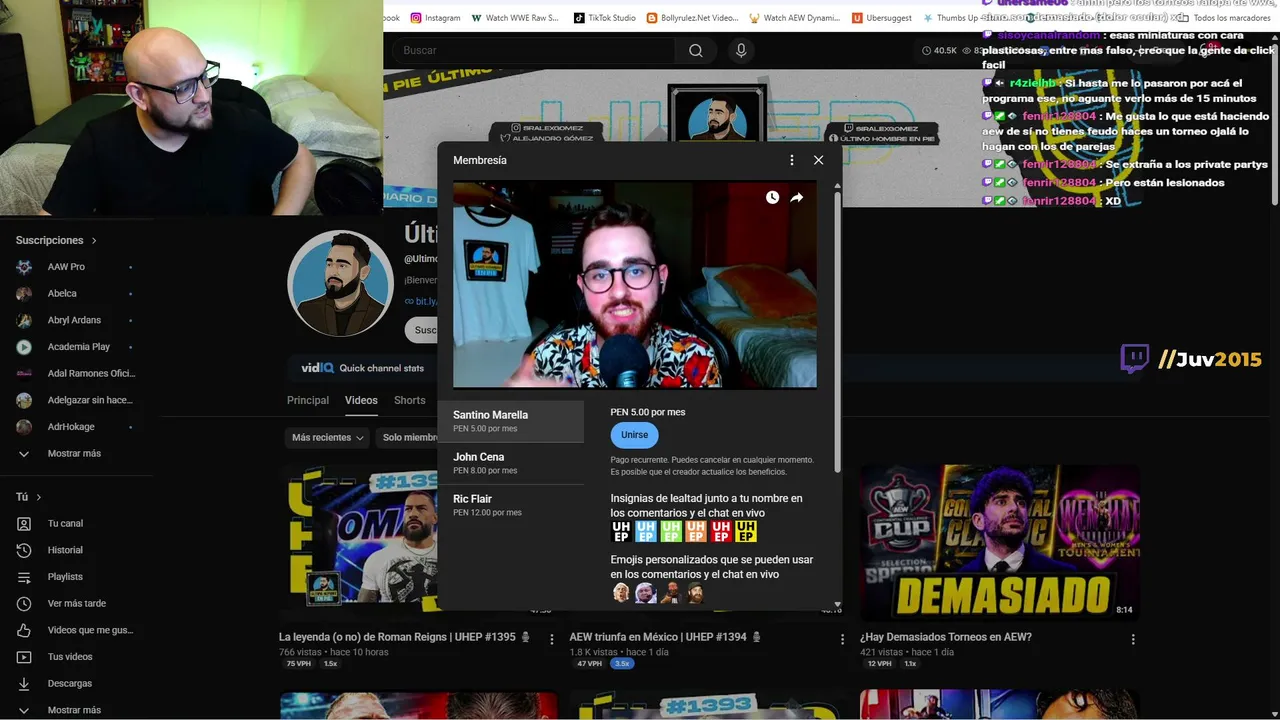Click the channel avatar of Último Hombre en Pie
Viewport: 1280px width, 720px height.
(x=339, y=284)
